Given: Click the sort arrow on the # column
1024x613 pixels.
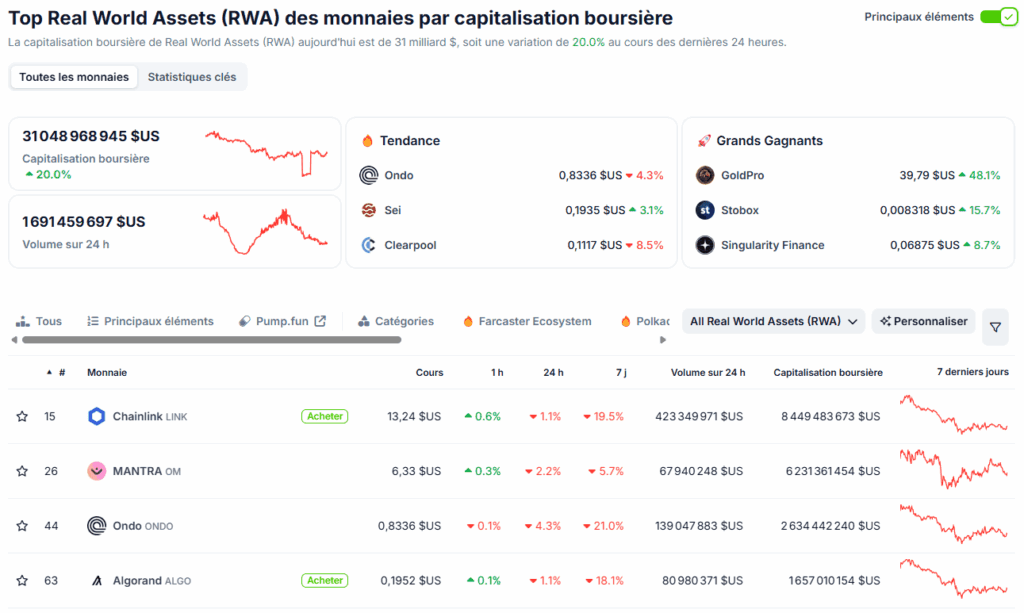Looking at the screenshot, I should click(x=49, y=371).
